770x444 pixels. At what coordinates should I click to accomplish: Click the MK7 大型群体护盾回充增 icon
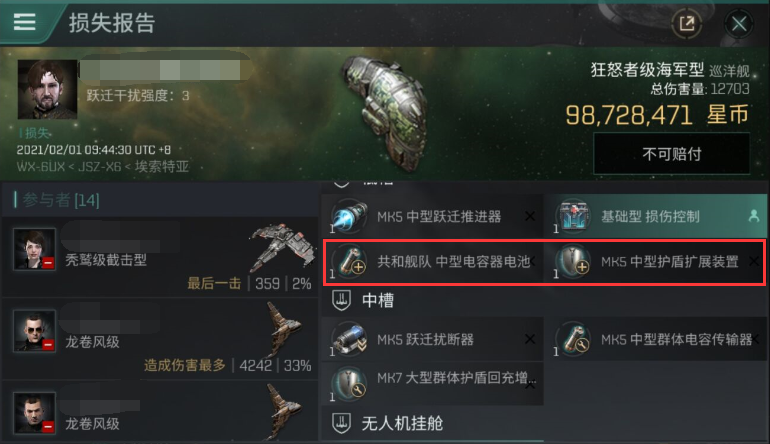click(x=348, y=384)
